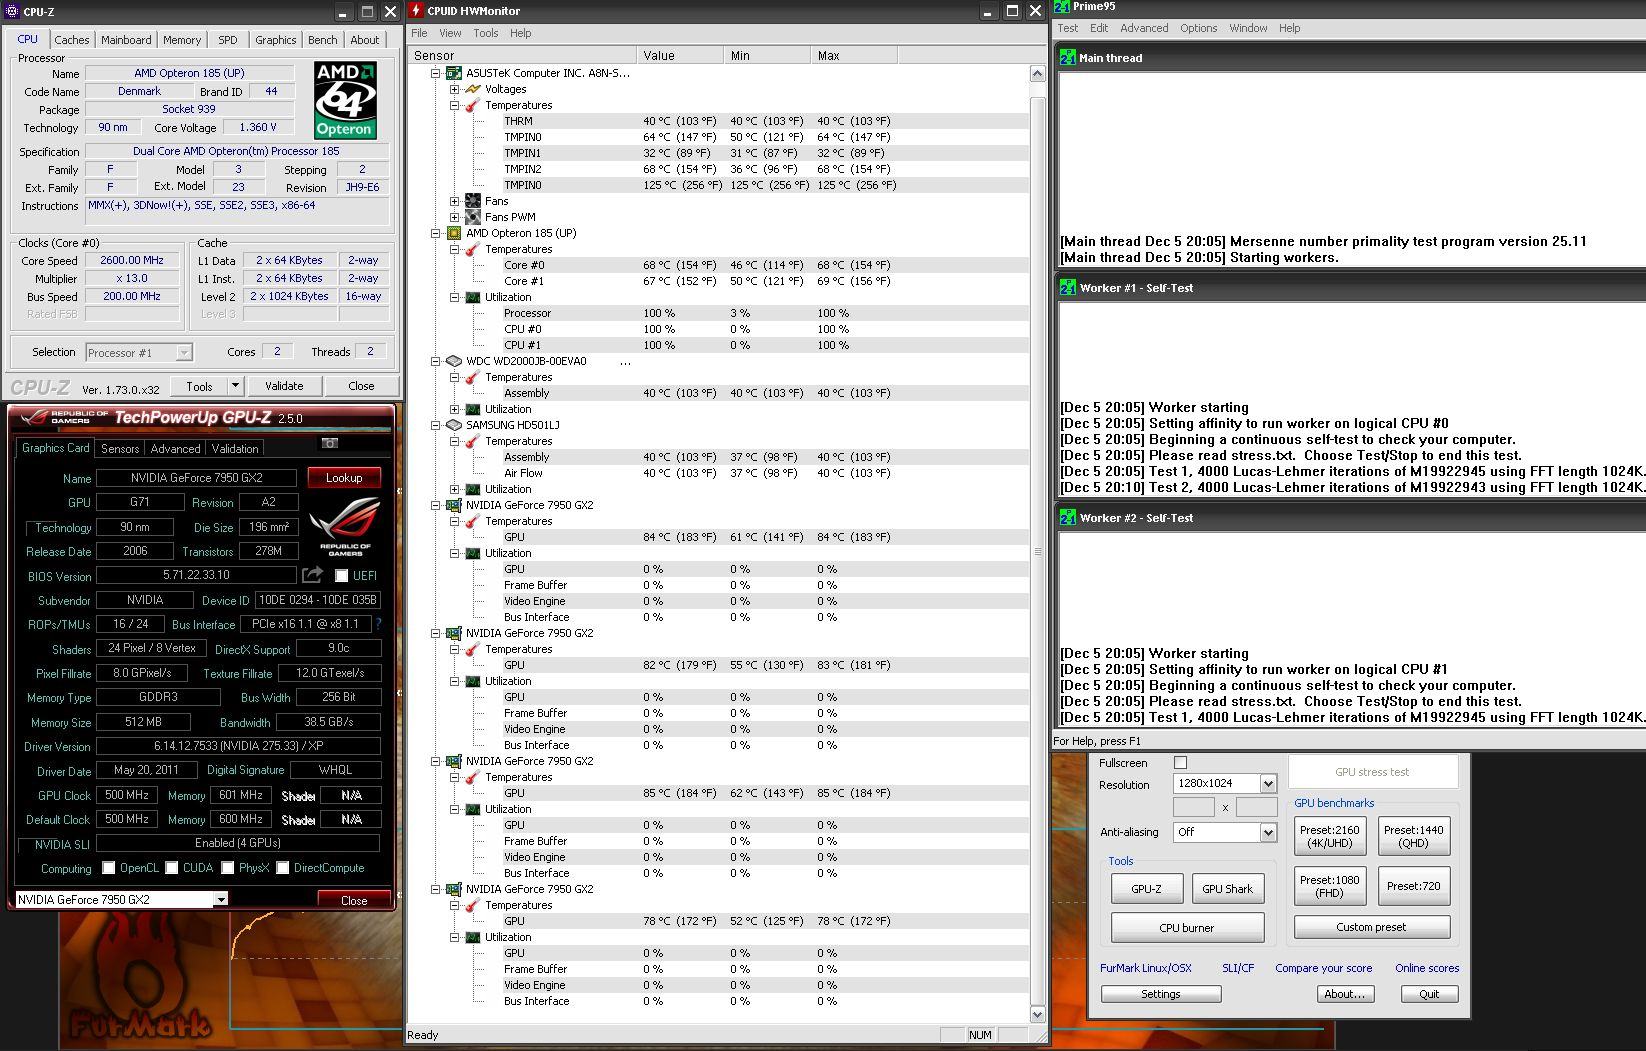The width and height of the screenshot is (1646, 1051).
Task: Click Utilization graph icon under AMD Opteron 185
Action: coord(473,297)
